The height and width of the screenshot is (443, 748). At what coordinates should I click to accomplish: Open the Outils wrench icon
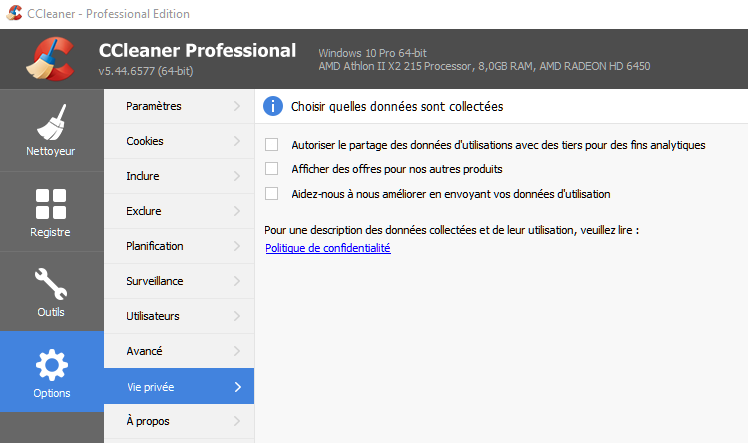click(x=51, y=284)
